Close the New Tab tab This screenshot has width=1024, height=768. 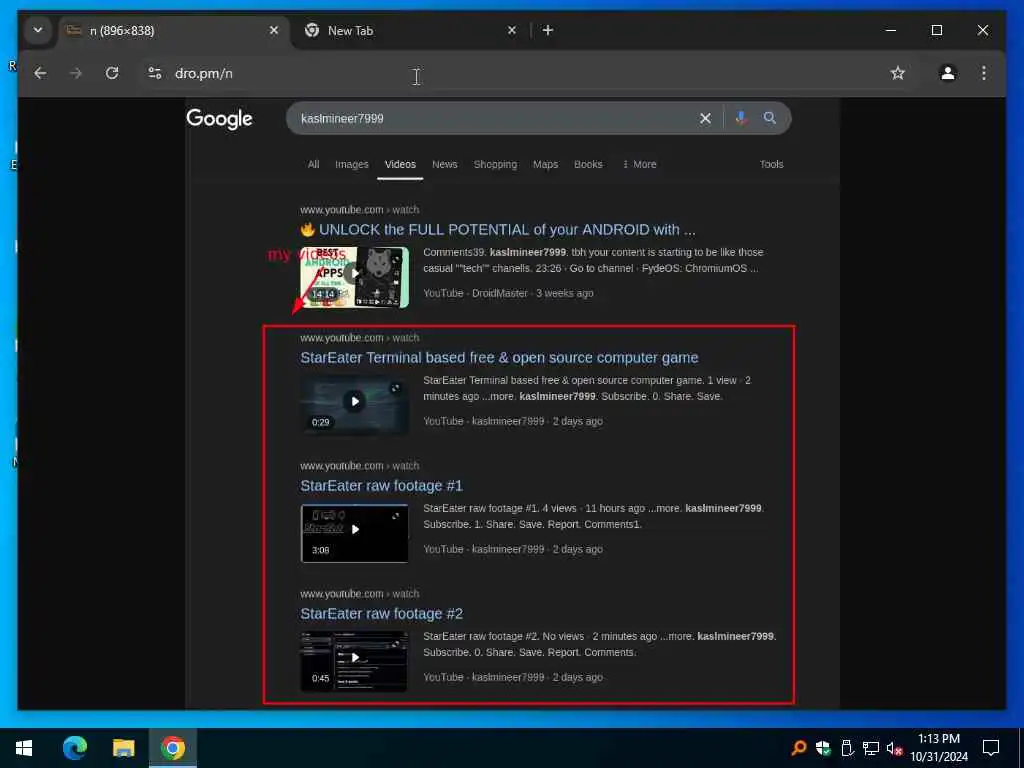tap(512, 30)
